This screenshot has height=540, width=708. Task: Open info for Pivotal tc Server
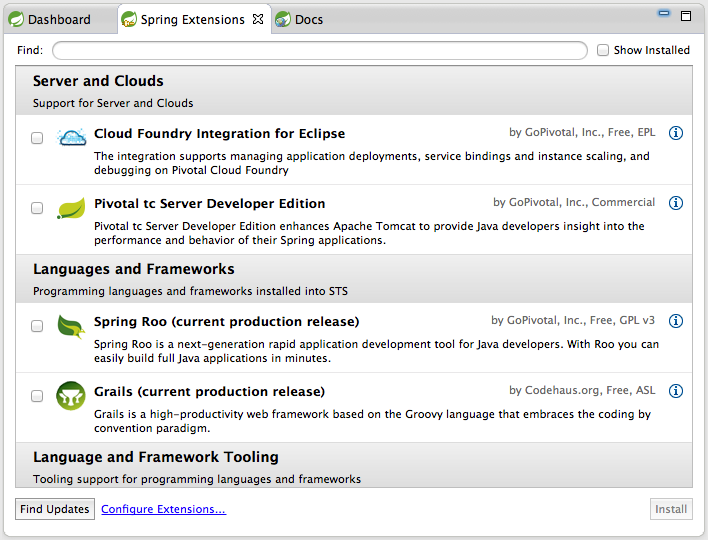coord(675,203)
